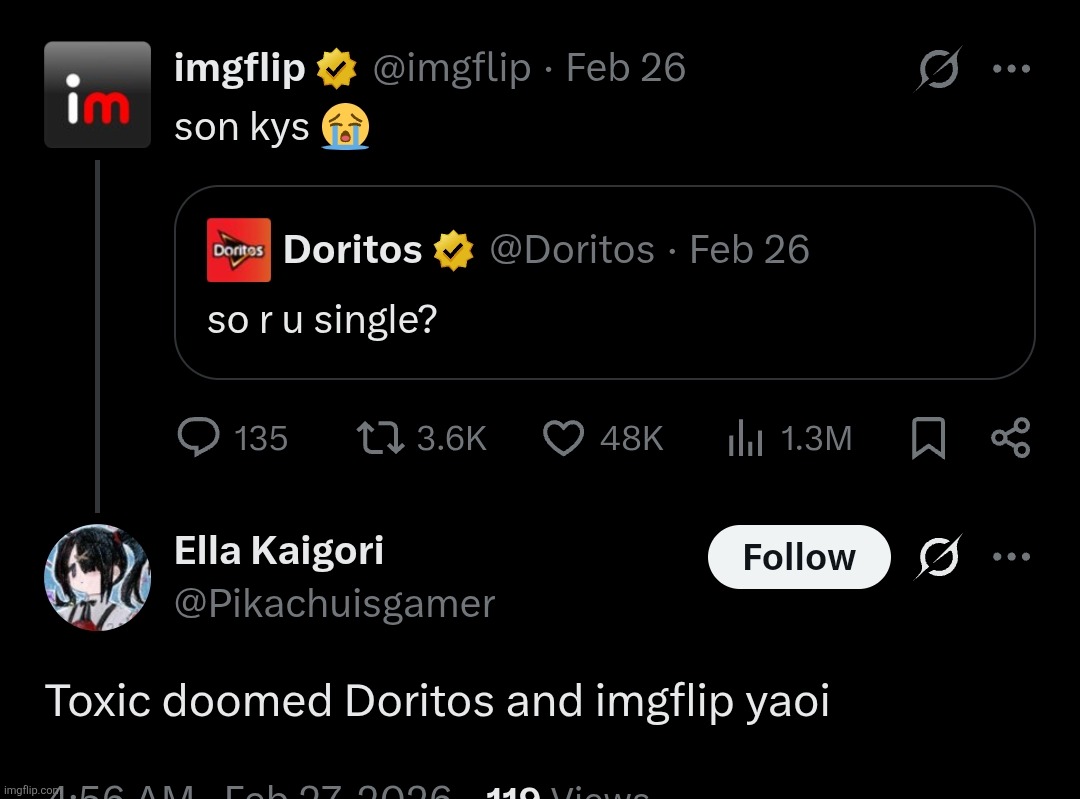Image resolution: width=1080 pixels, height=799 pixels.
Task: Open the reply icon on the imgflip tweet
Action: point(200,437)
